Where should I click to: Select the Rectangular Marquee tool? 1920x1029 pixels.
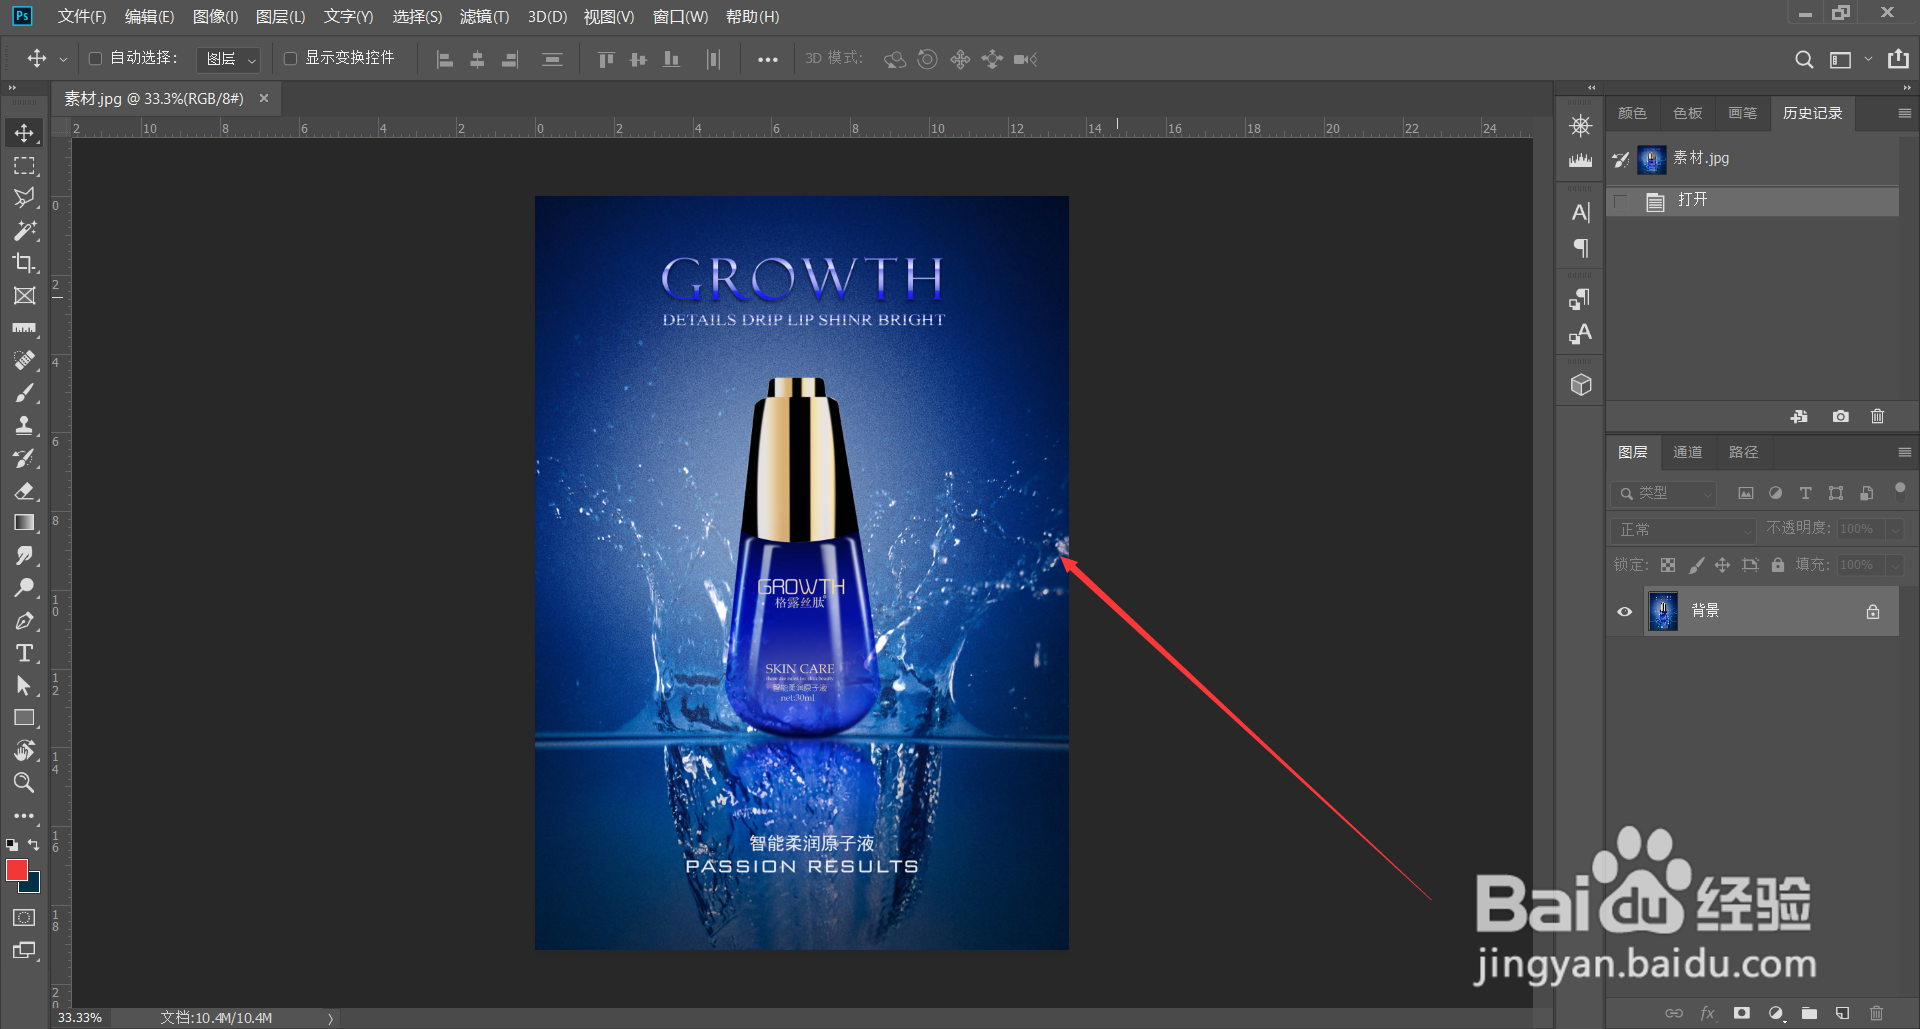click(x=24, y=166)
